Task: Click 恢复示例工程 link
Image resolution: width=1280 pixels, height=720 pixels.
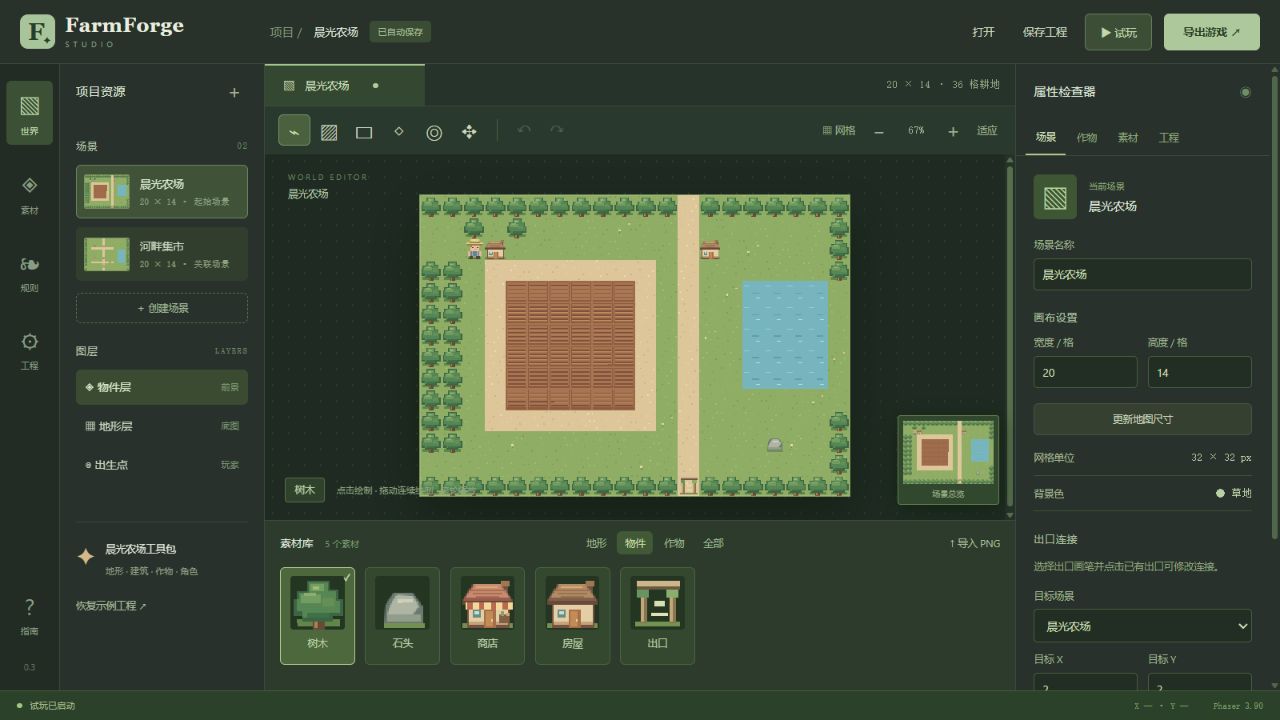Action: [x=111, y=606]
